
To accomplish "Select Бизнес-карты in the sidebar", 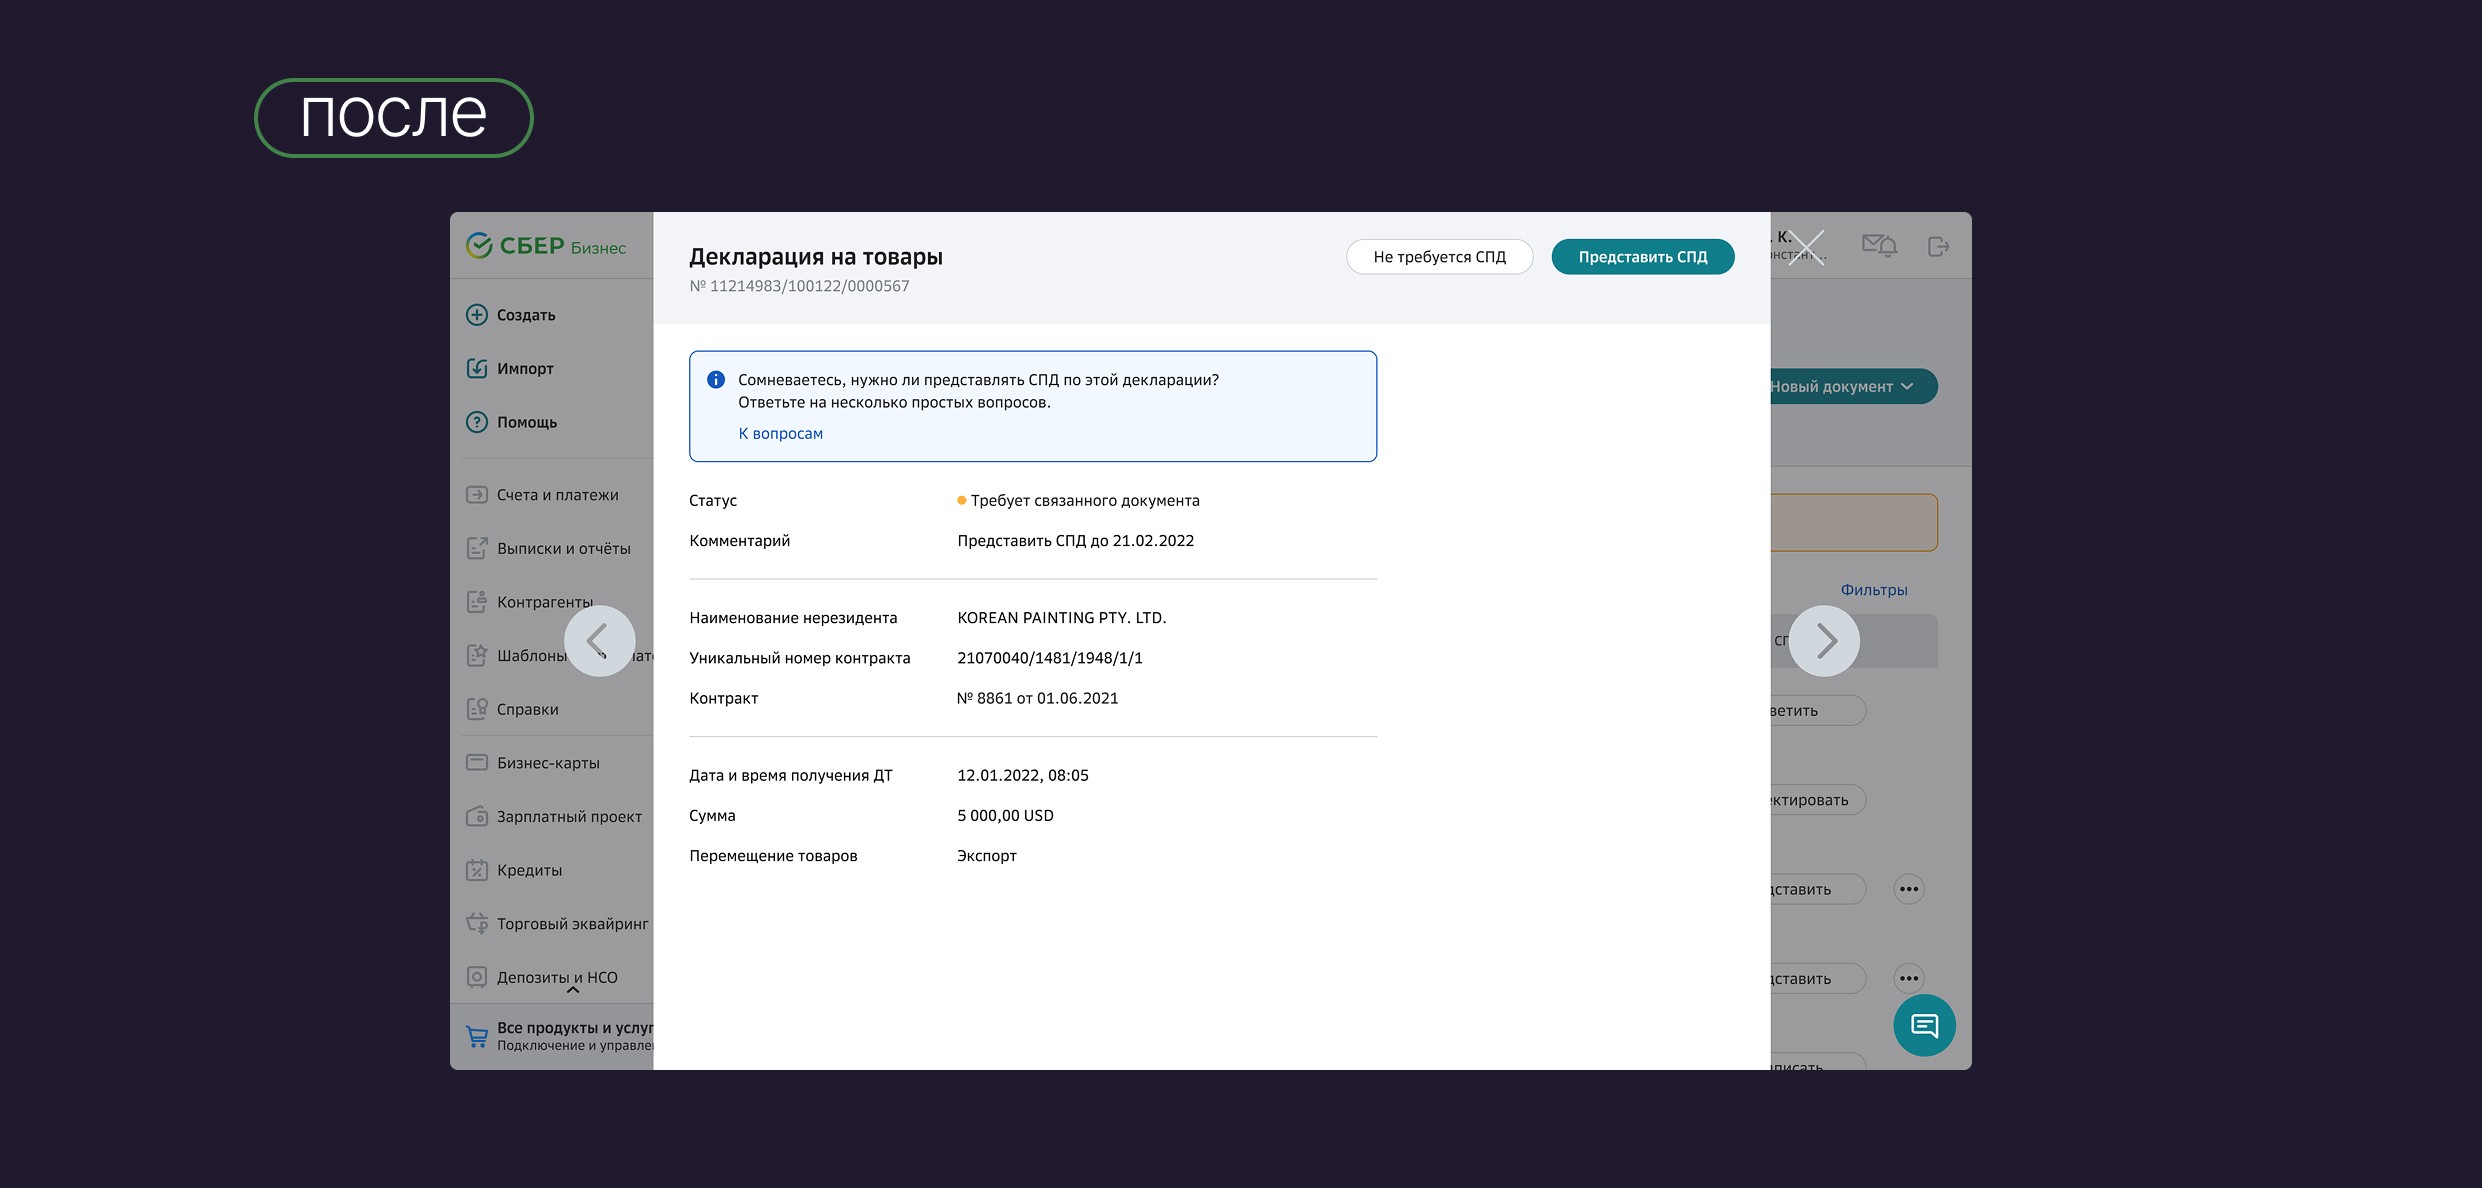I will pyautogui.click(x=547, y=763).
